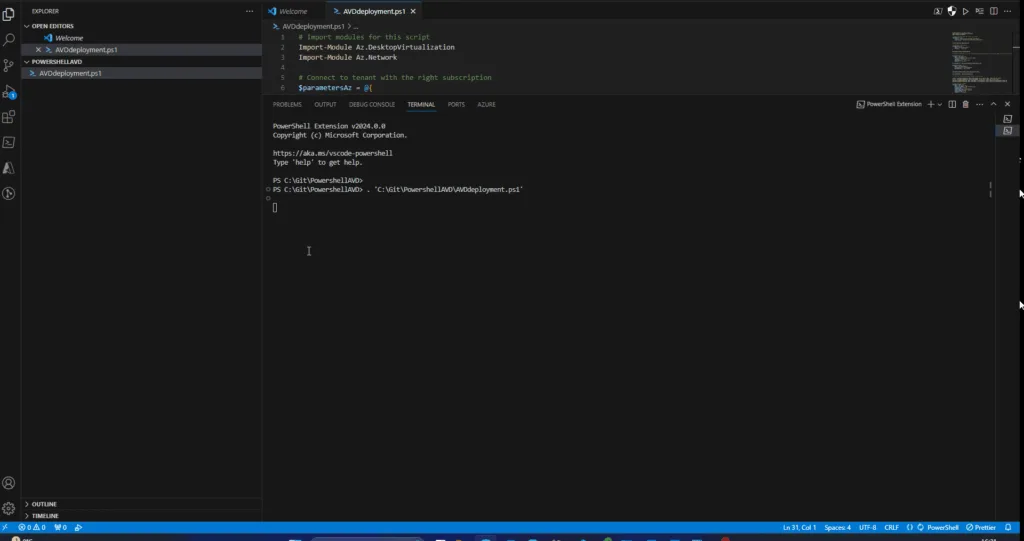Expand the Timeline section
Image resolution: width=1024 pixels, height=541 pixels.
[x=45, y=515]
